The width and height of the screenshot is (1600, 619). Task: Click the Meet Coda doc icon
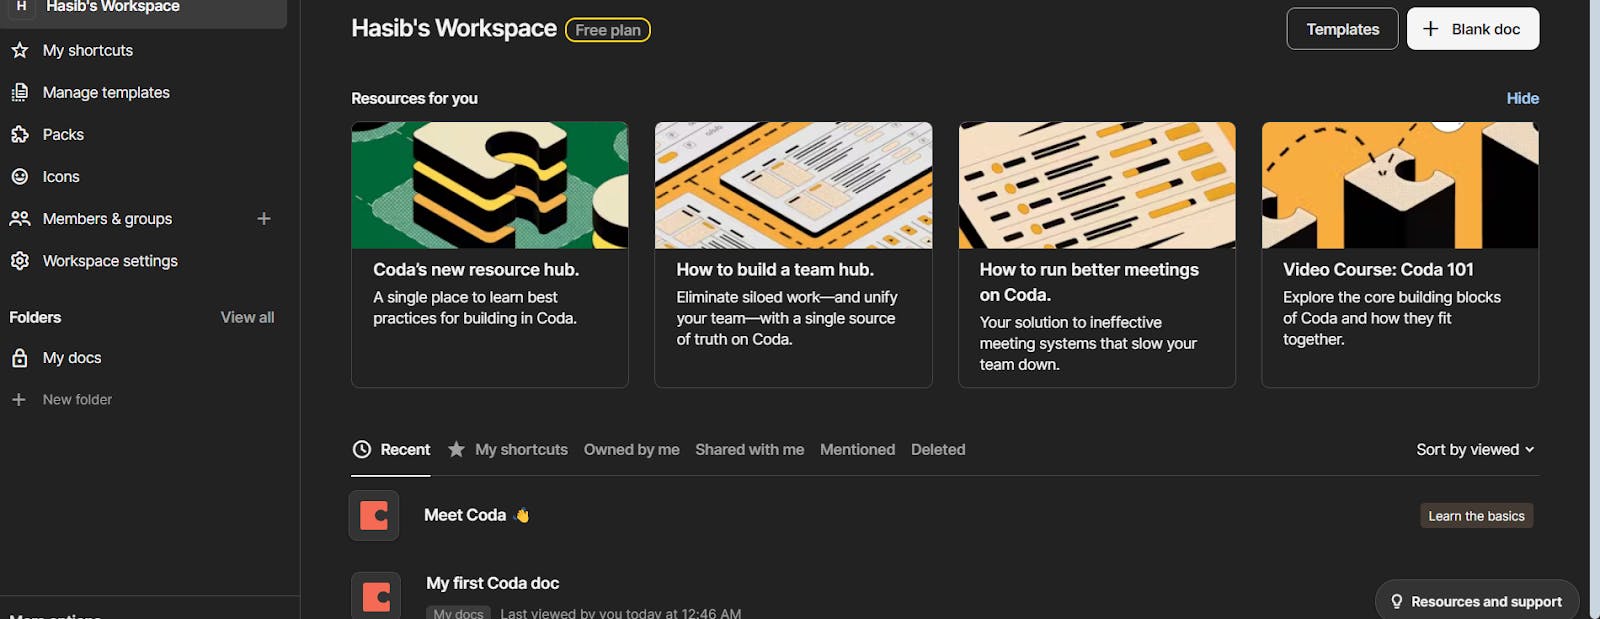tap(374, 515)
